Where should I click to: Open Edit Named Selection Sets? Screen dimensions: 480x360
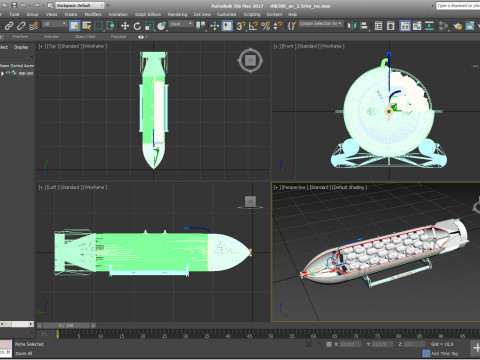click(x=292, y=26)
